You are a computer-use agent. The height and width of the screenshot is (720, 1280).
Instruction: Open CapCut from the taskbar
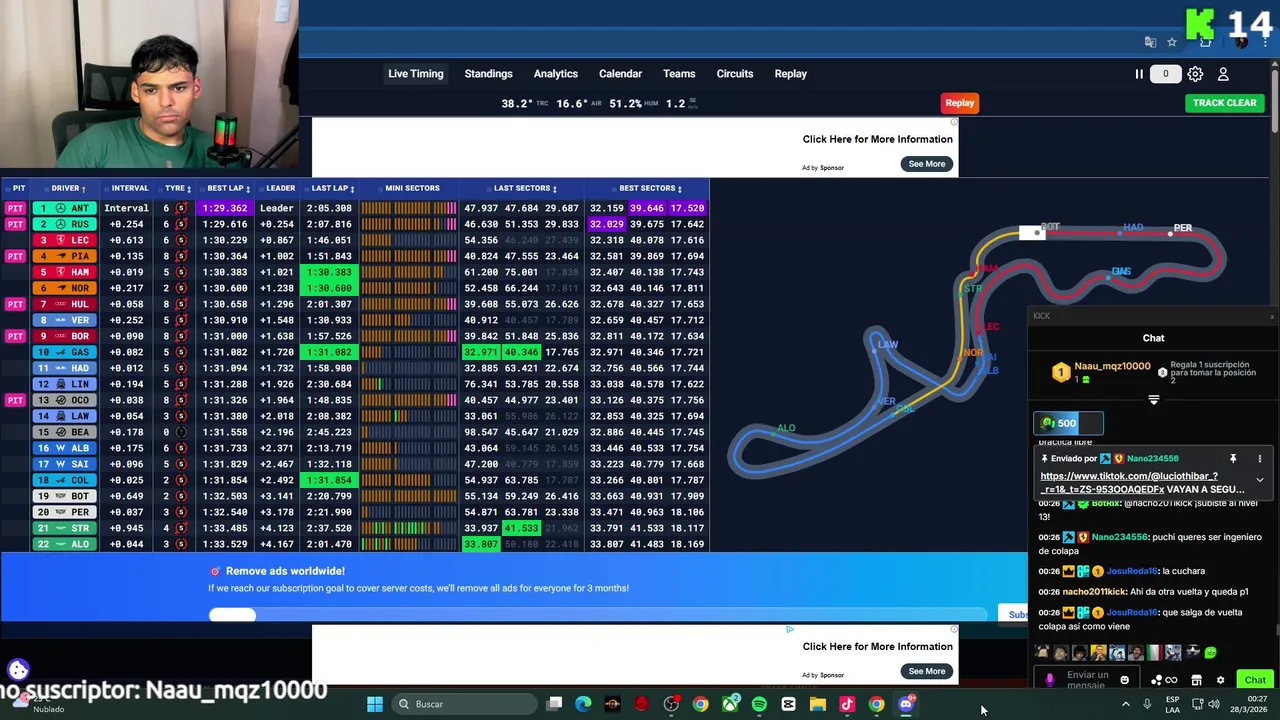(x=788, y=704)
